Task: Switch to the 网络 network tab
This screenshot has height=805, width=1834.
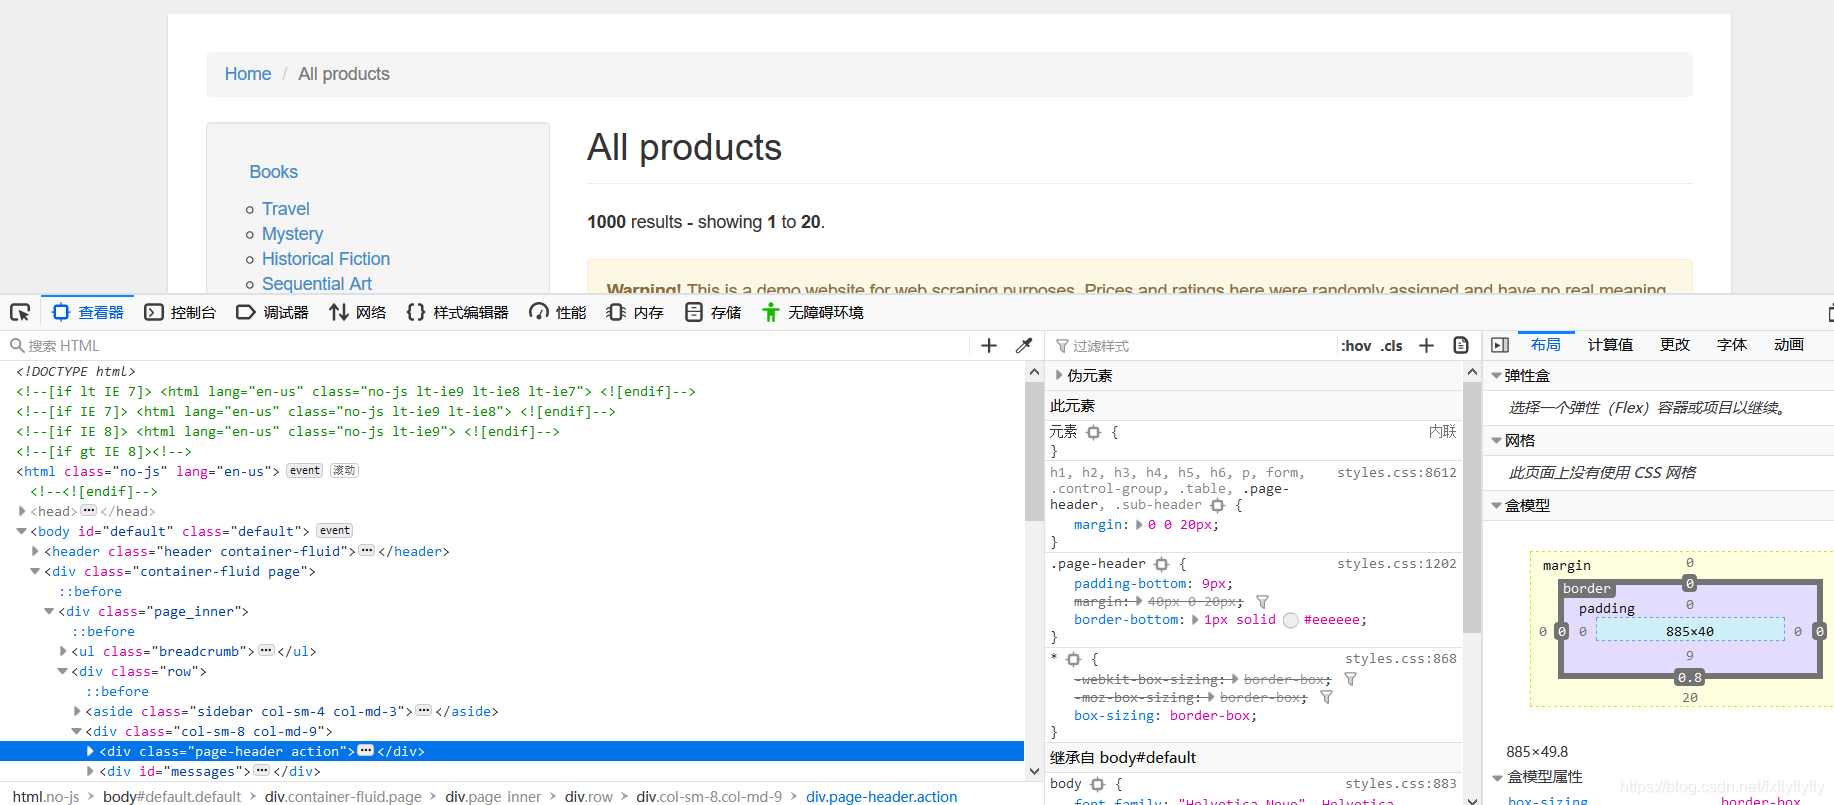Action: [x=358, y=312]
